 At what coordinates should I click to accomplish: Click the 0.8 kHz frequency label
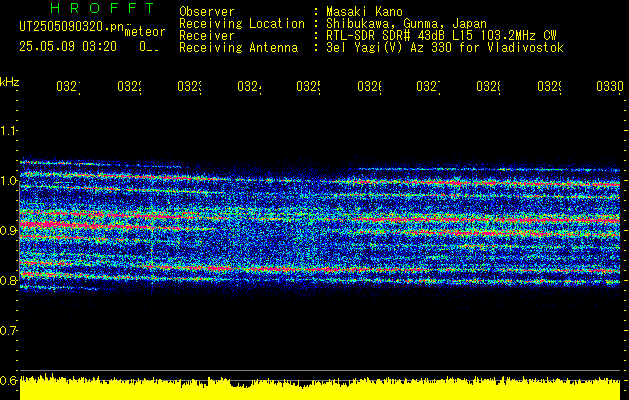pyautogui.click(x=8, y=280)
